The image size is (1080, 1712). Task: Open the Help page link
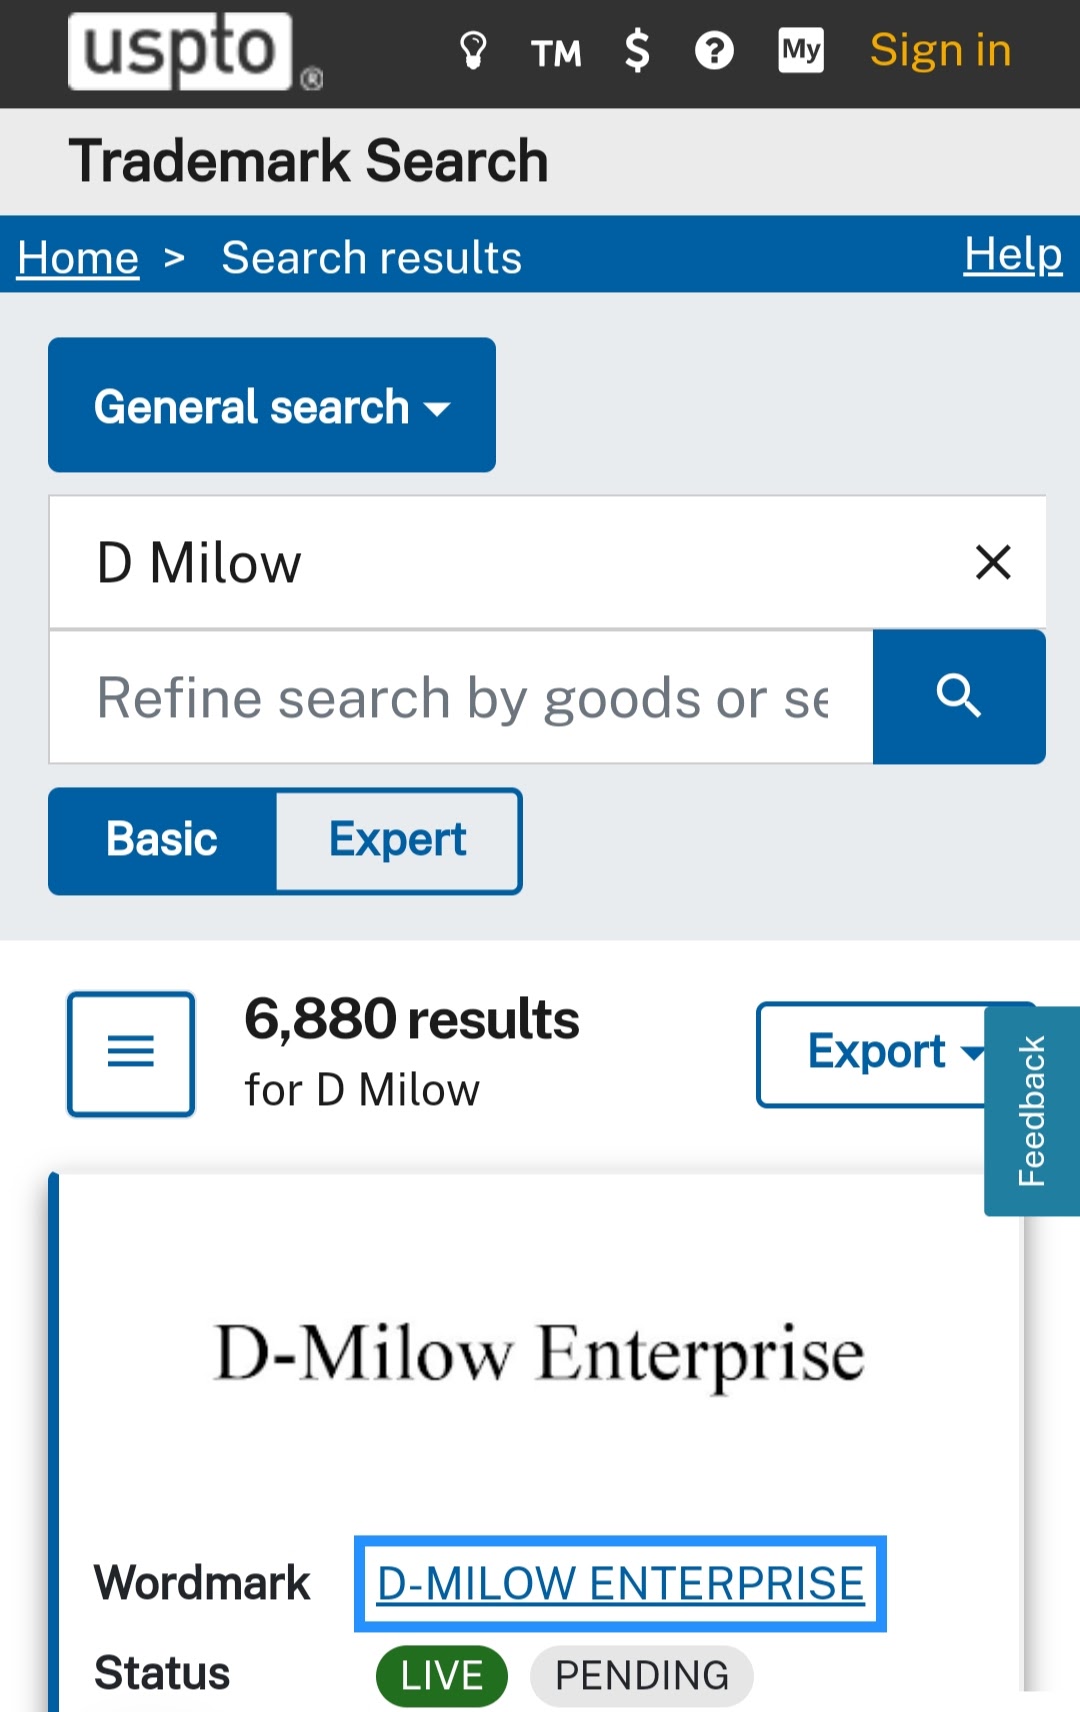pos(1012,255)
